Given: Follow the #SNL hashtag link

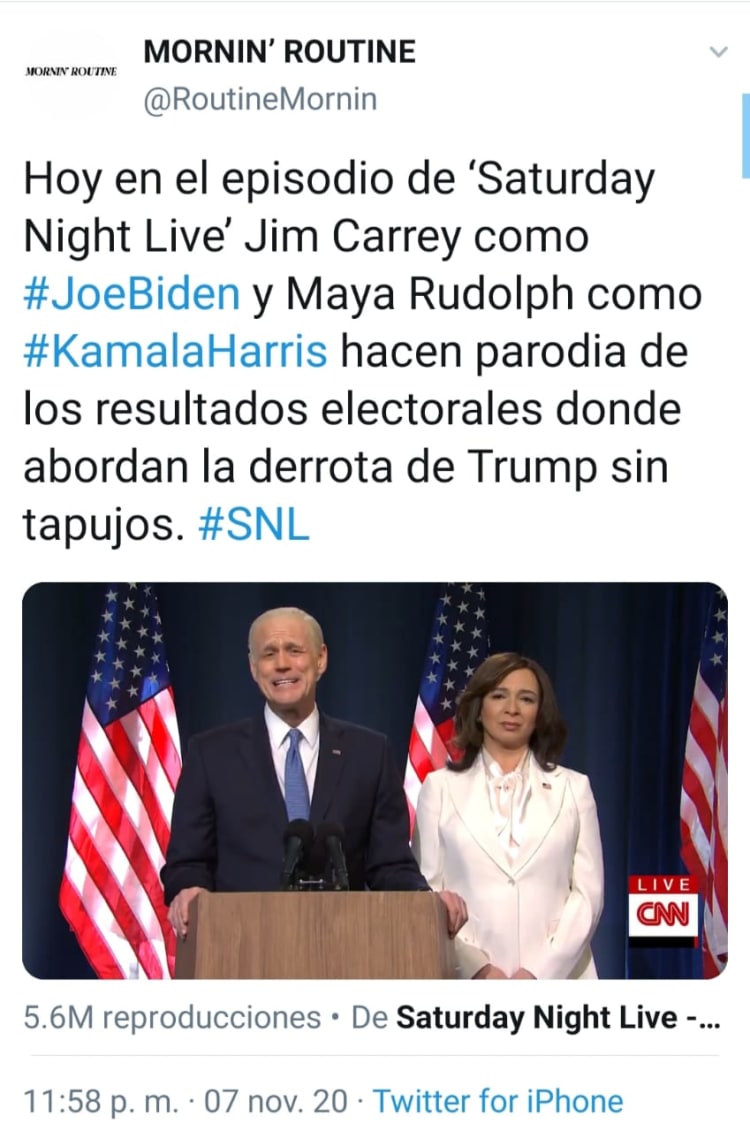Looking at the screenshot, I should (x=253, y=525).
